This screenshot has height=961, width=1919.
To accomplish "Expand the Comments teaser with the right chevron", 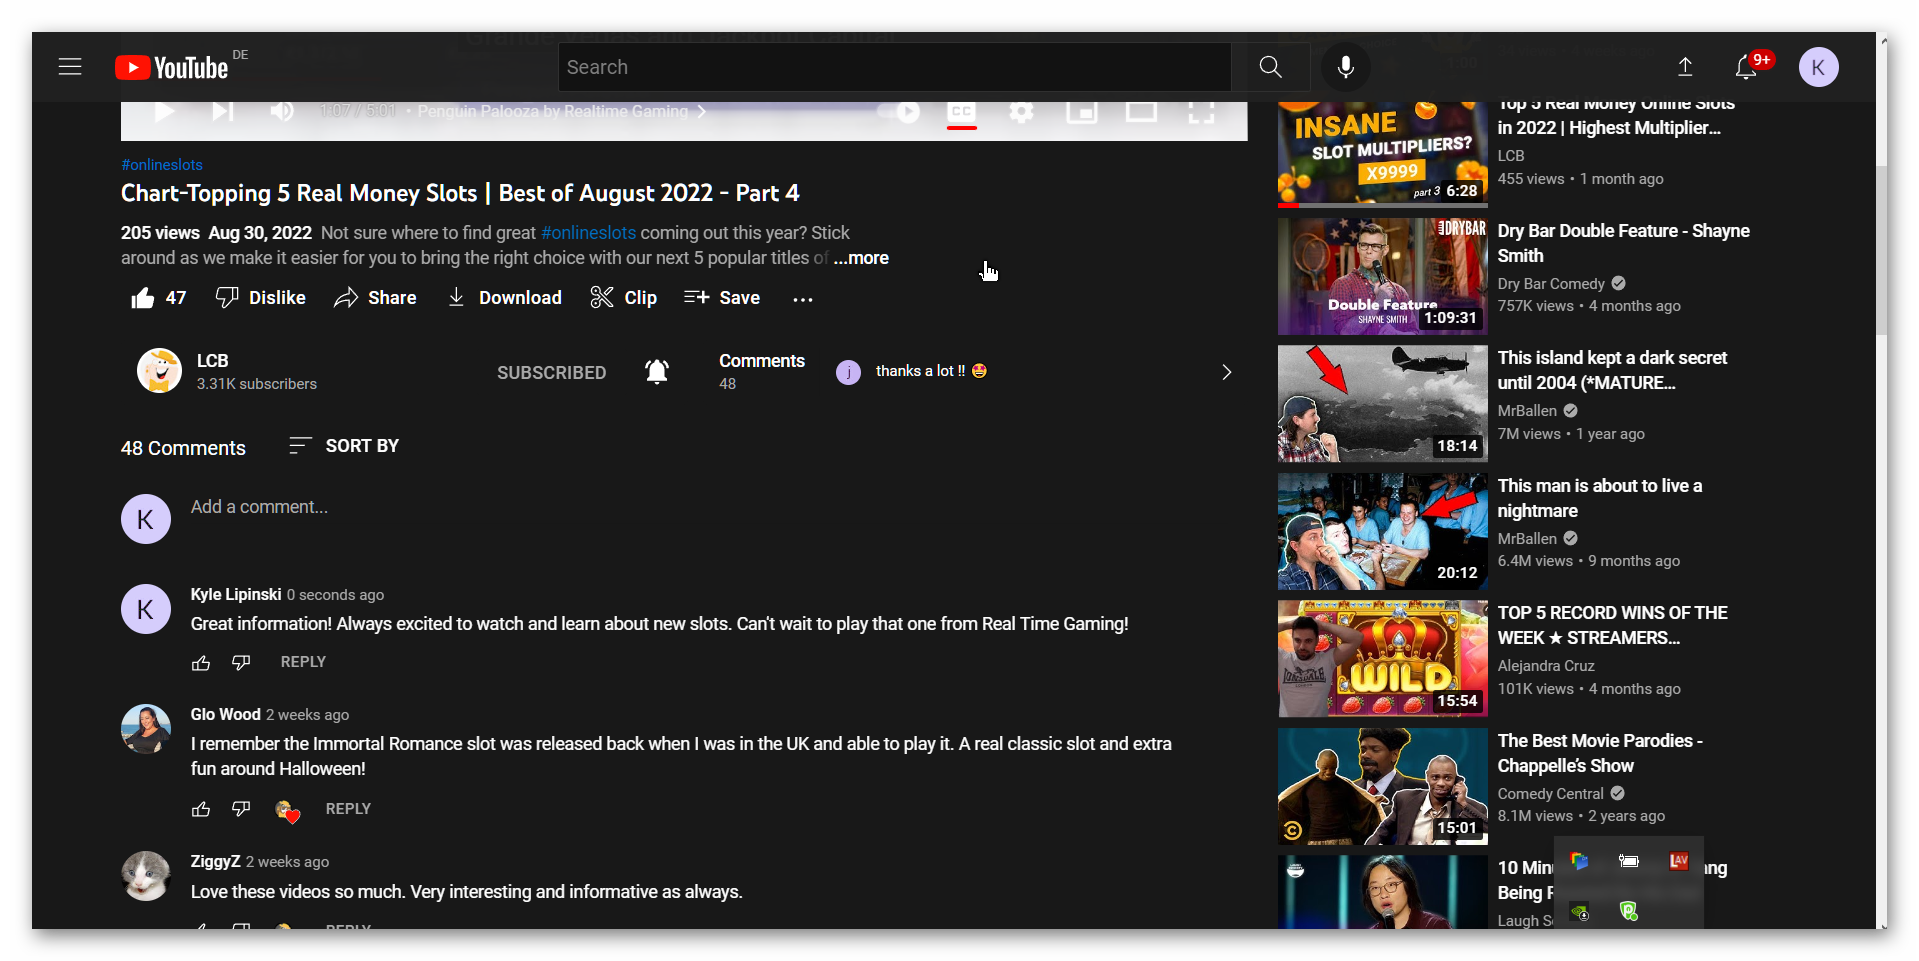I will click(x=1226, y=372).
